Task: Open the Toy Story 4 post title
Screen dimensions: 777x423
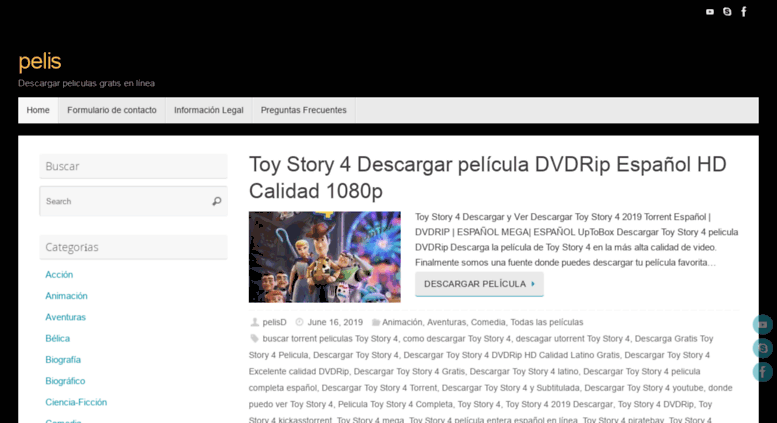Action: (488, 177)
